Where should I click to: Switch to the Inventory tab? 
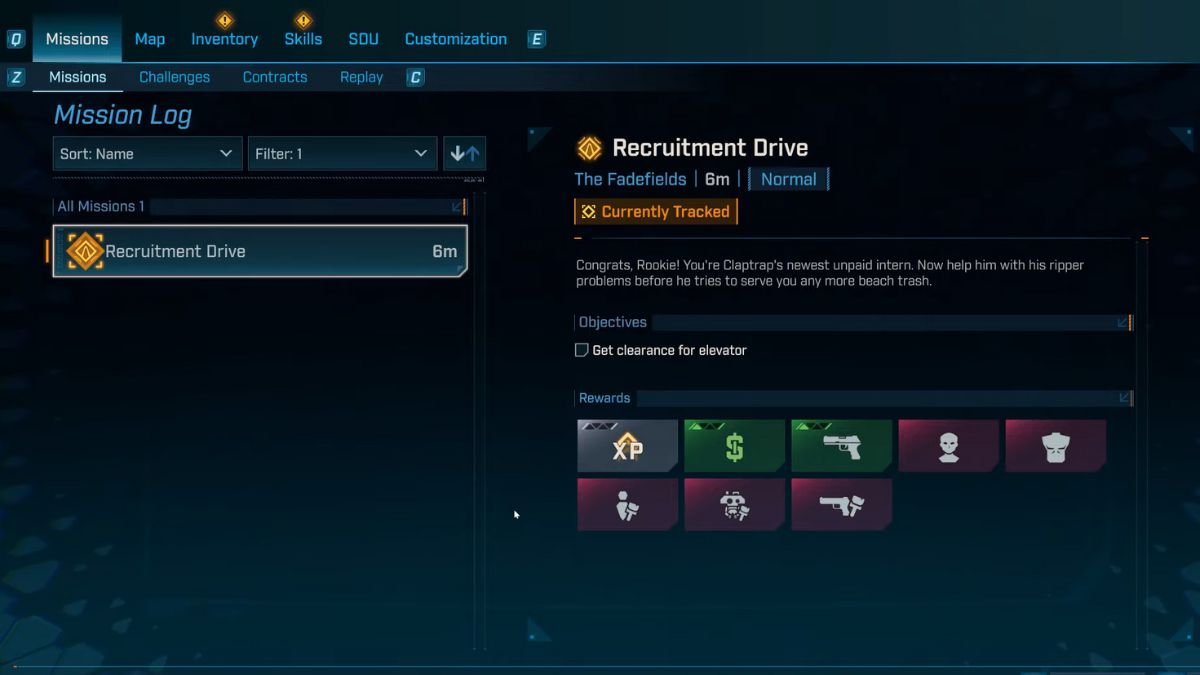tap(225, 39)
